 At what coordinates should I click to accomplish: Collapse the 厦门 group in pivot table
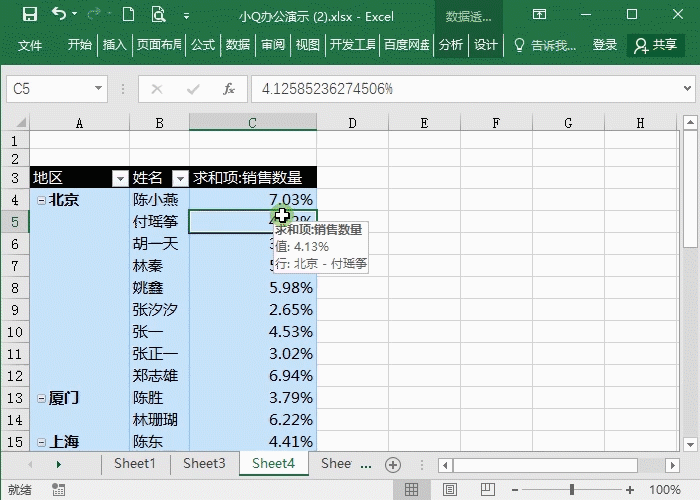40,398
